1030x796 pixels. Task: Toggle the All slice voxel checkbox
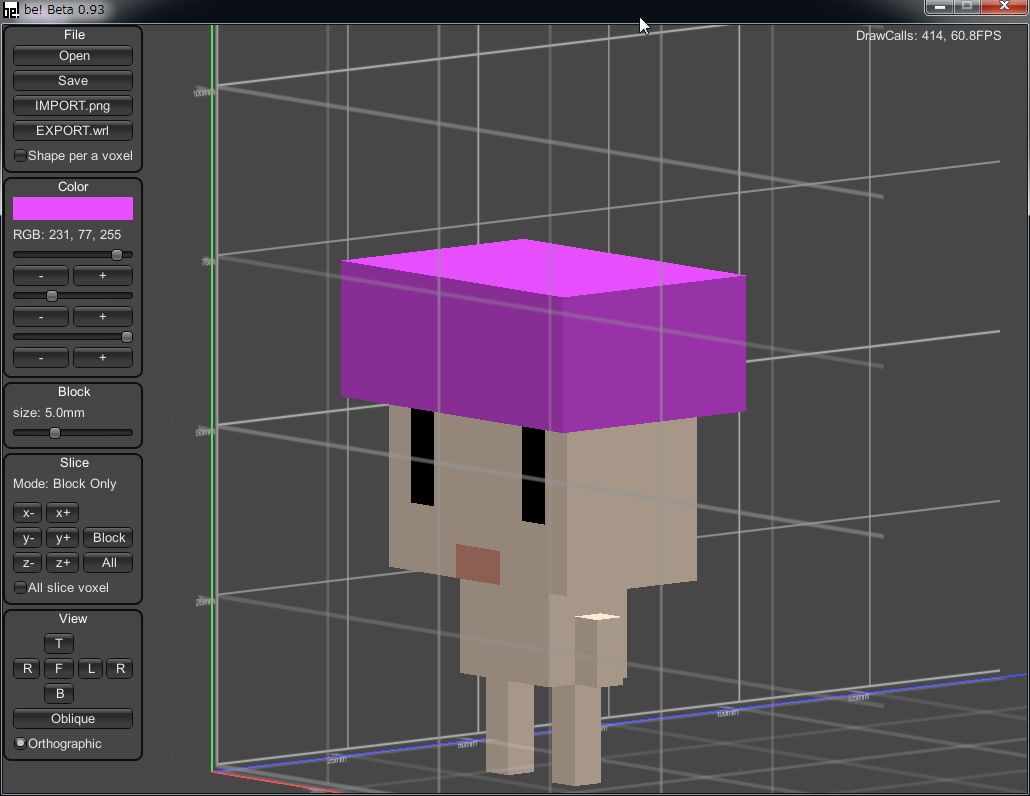tap(21, 588)
